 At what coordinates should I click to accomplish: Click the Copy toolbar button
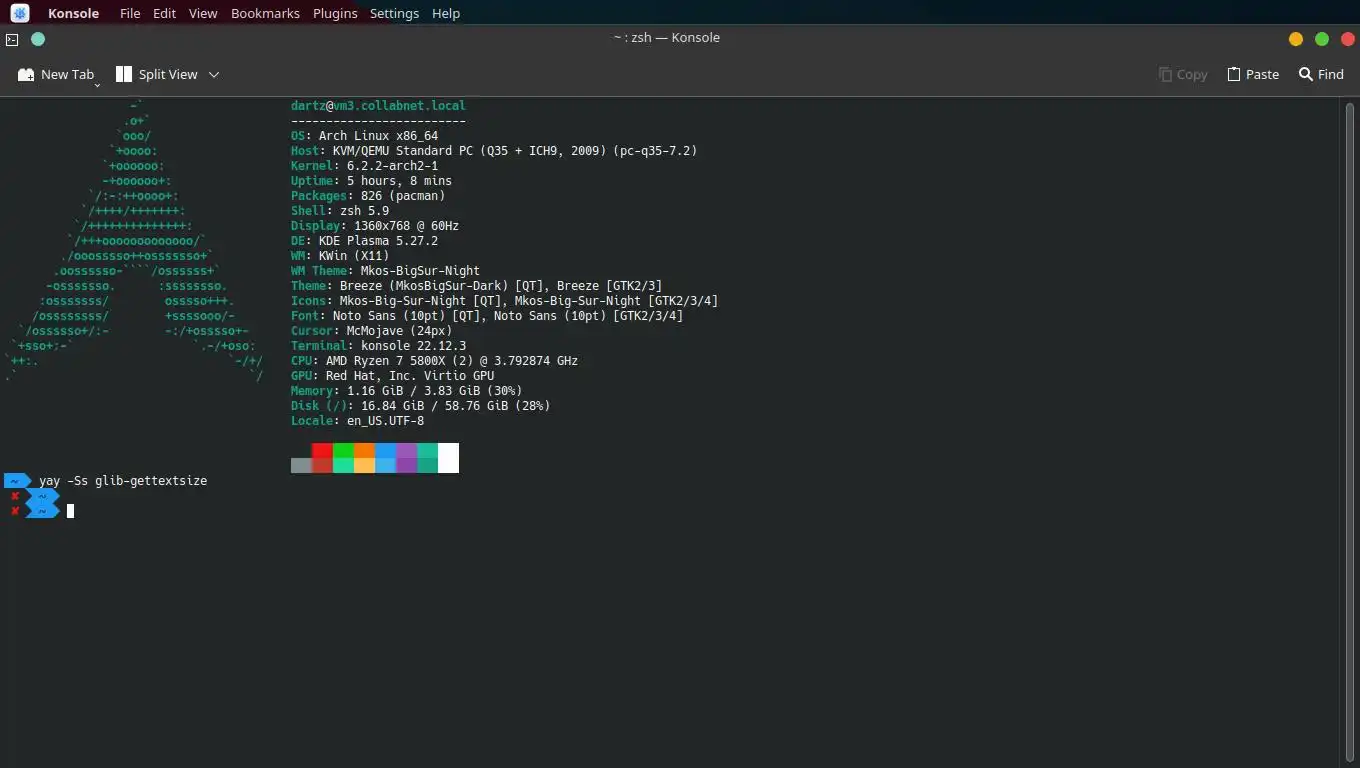1183,74
